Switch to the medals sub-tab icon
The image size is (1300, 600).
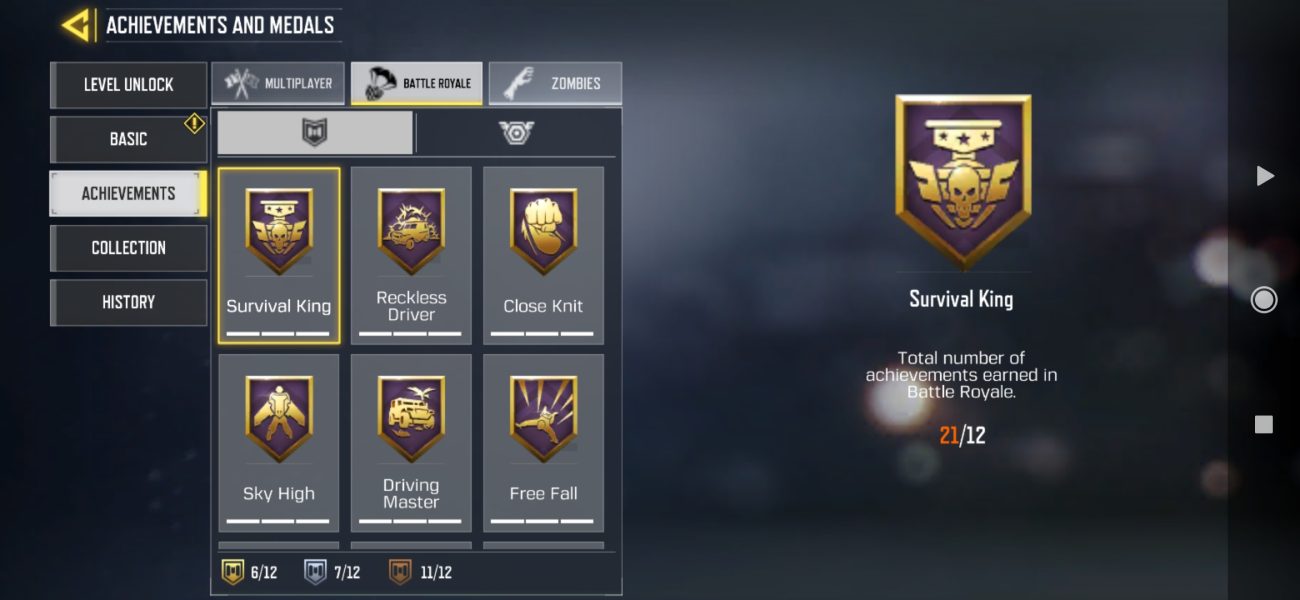point(517,133)
